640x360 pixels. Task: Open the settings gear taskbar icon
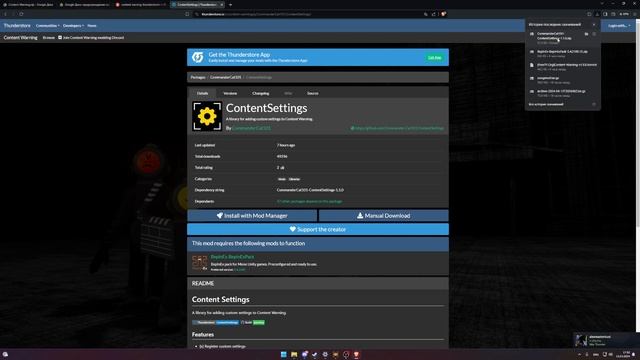[x=325, y=354]
